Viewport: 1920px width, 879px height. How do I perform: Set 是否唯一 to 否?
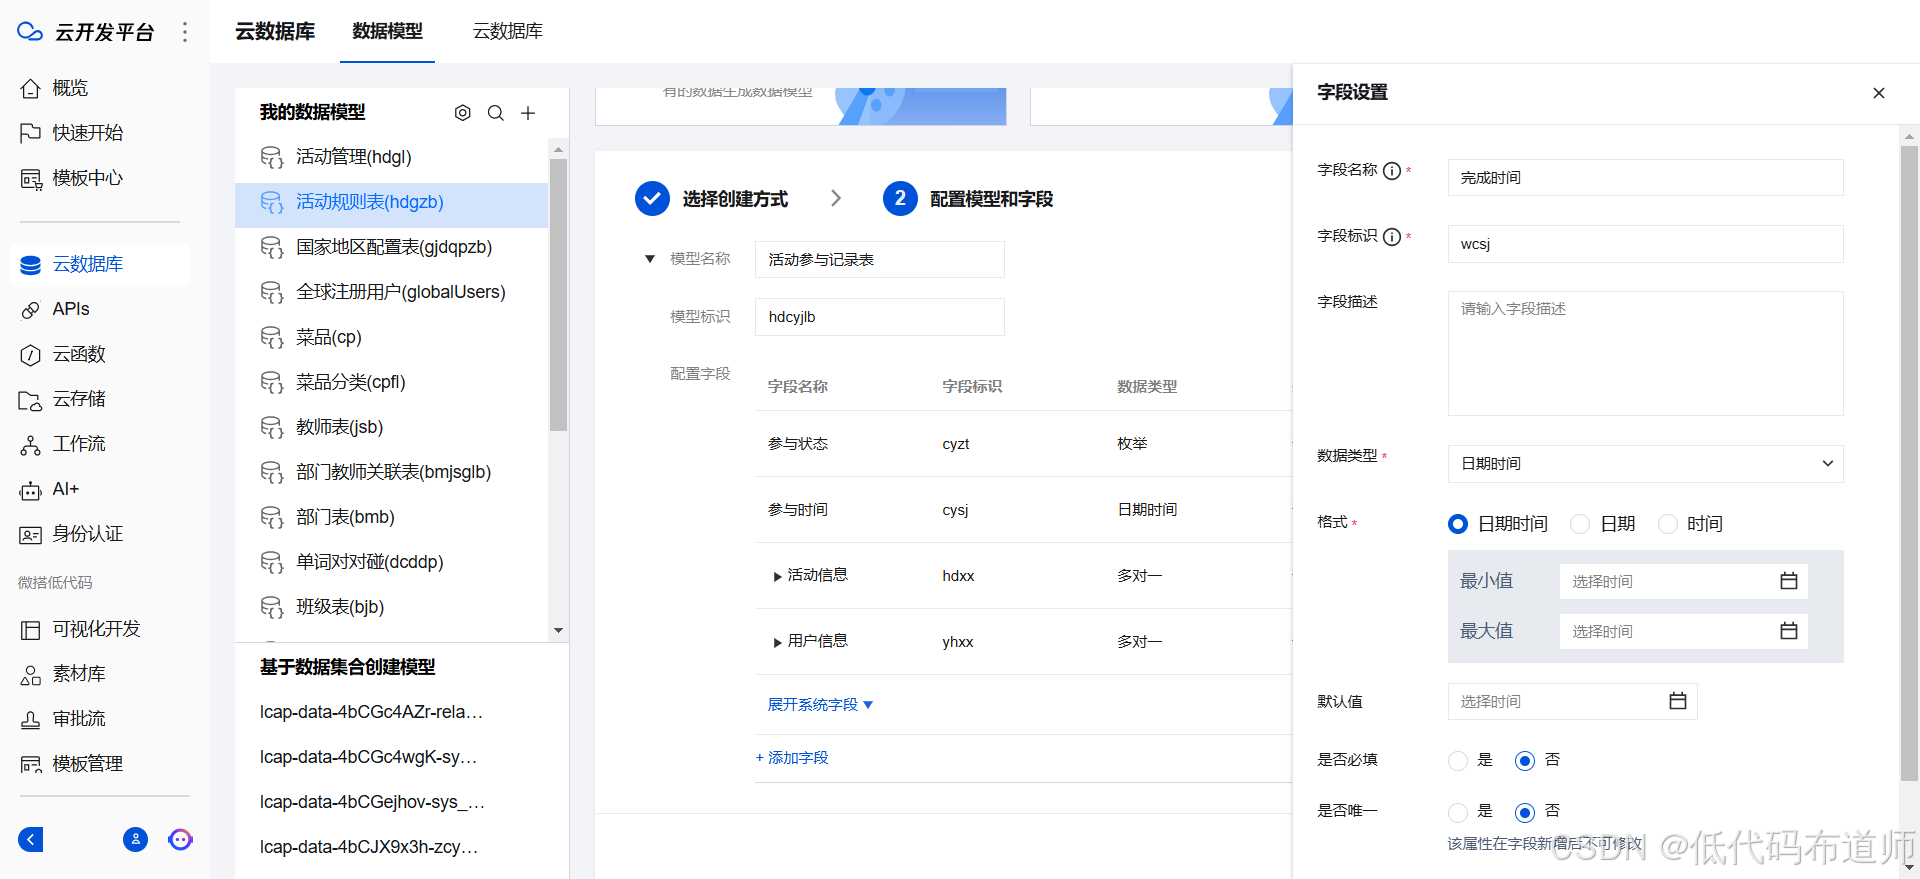[1525, 812]
